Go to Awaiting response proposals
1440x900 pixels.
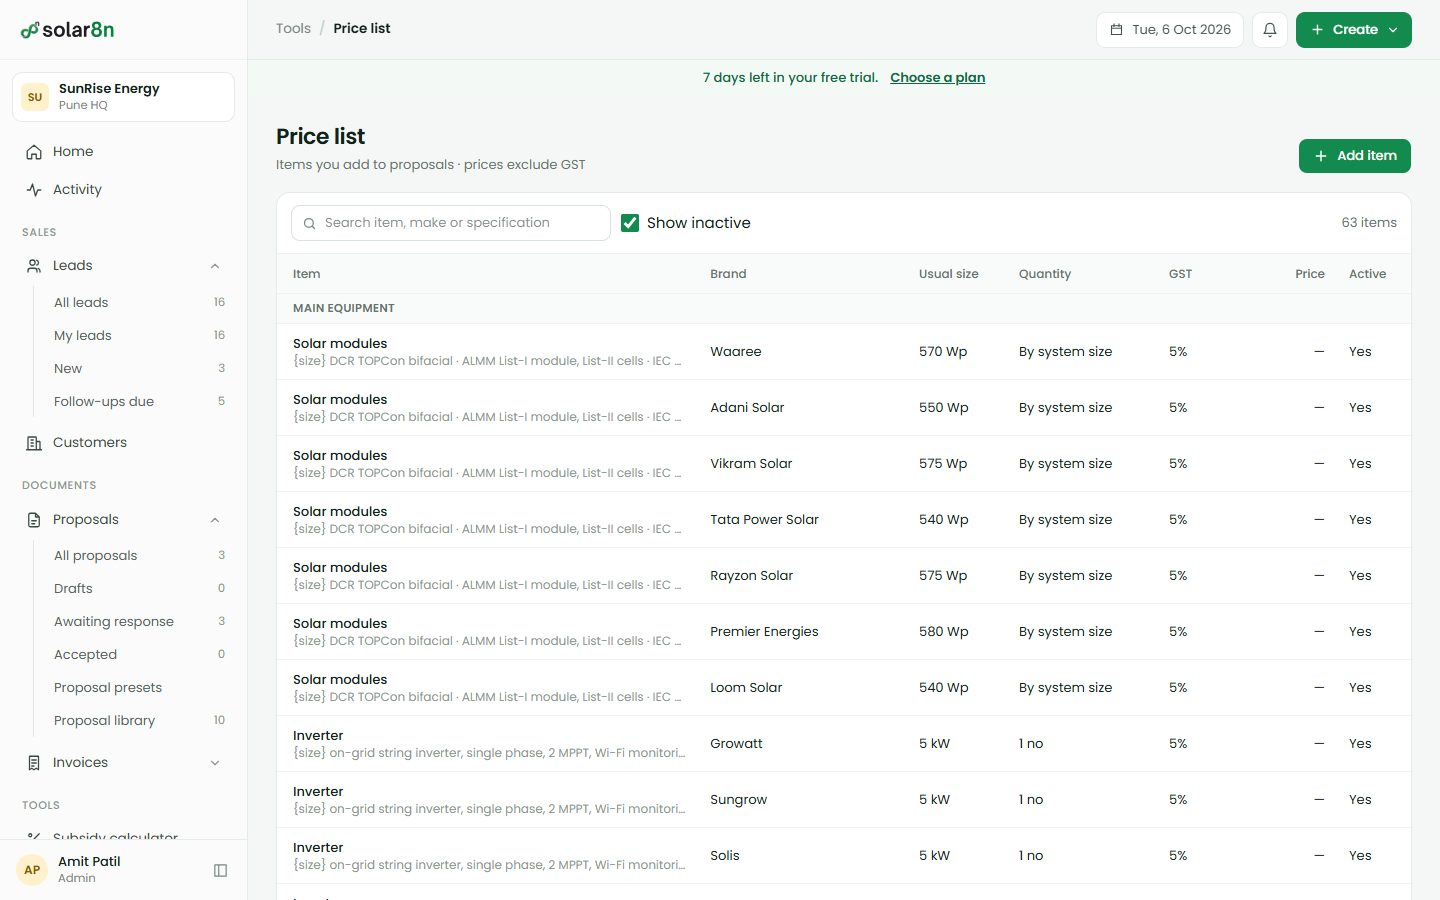click(x=139, y=622)
